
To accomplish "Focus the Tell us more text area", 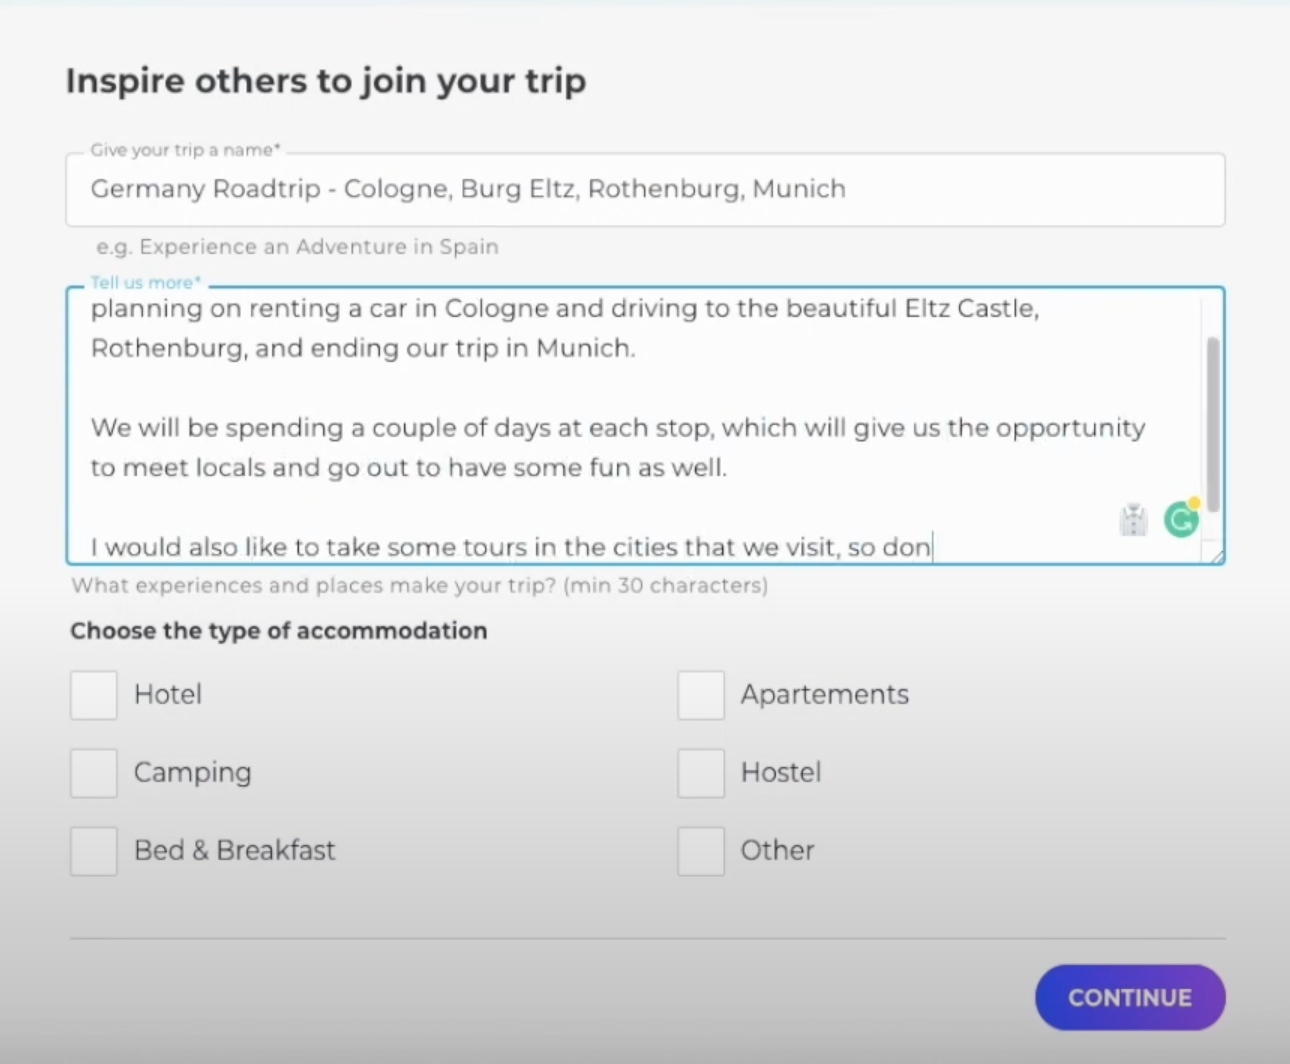I will point(600,427).
